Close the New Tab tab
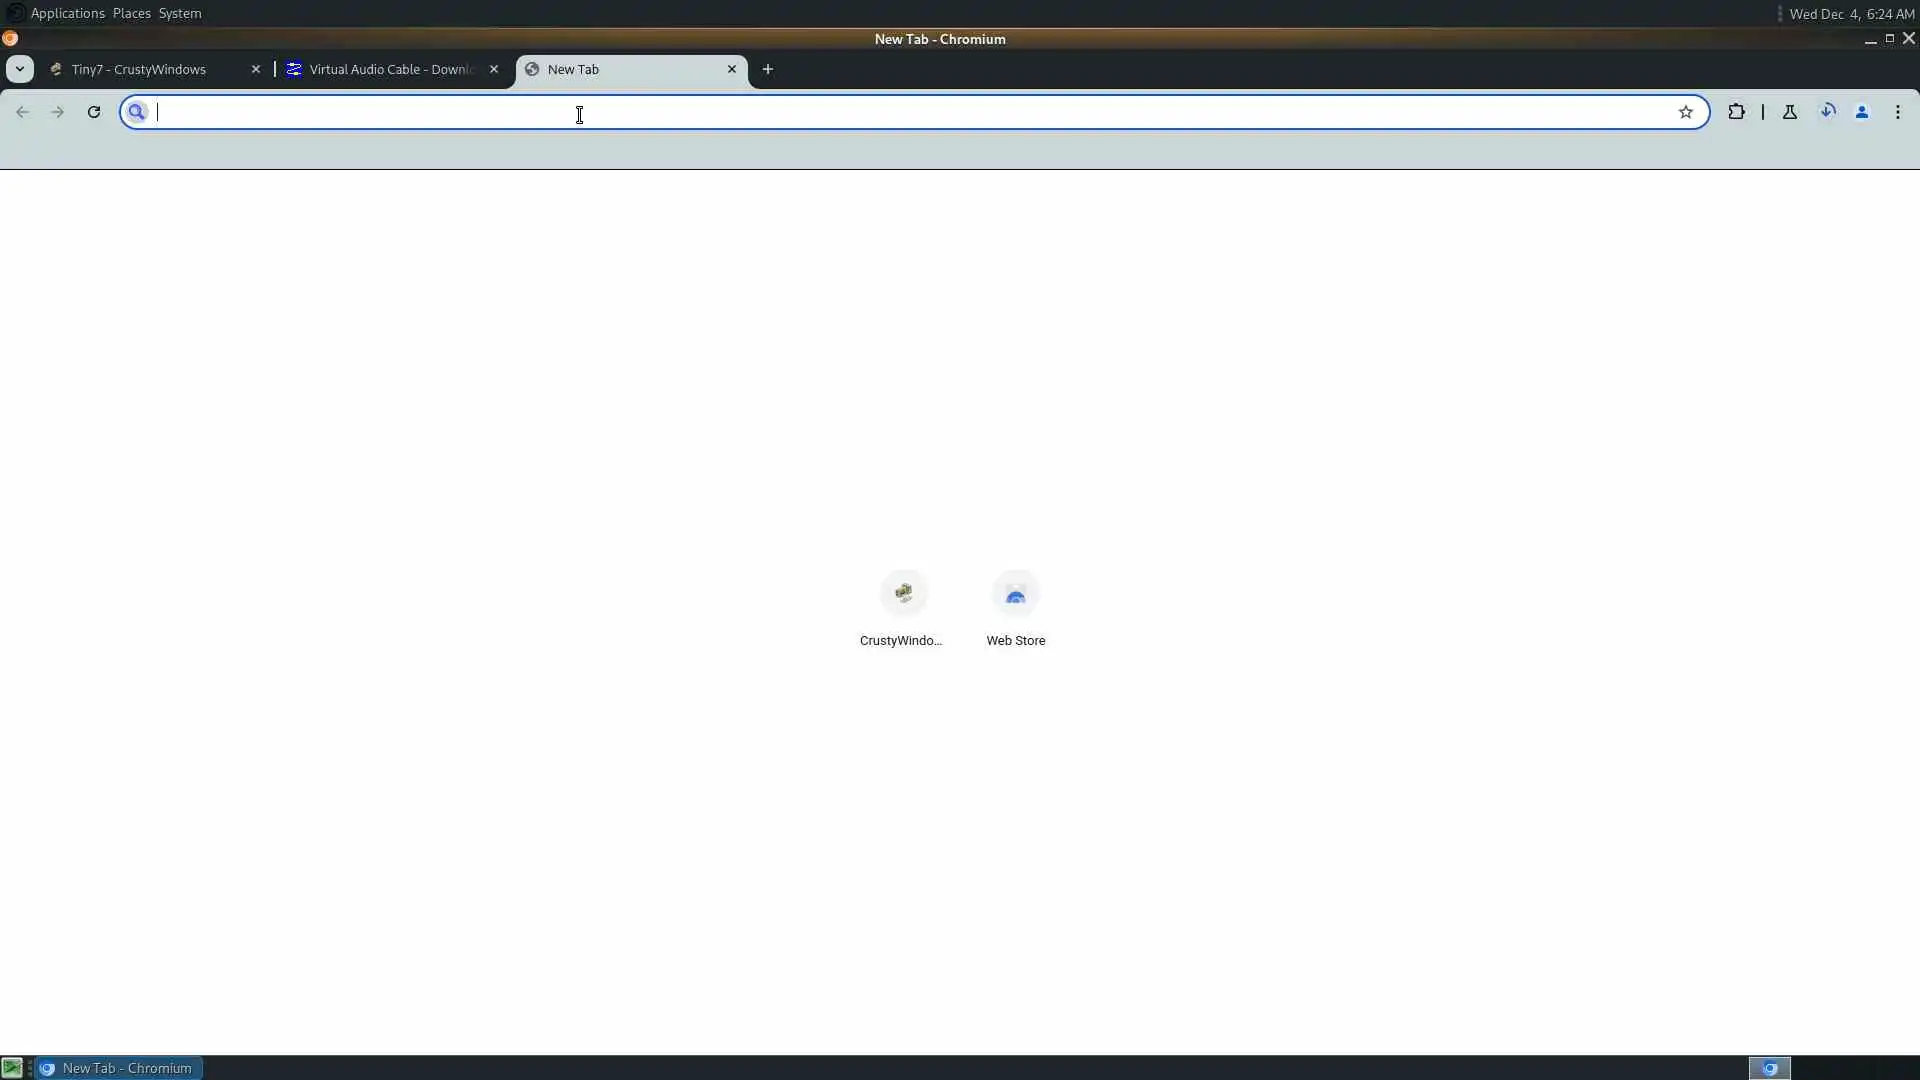This screenshot has height=1080, width=1920. pos(732,69)
